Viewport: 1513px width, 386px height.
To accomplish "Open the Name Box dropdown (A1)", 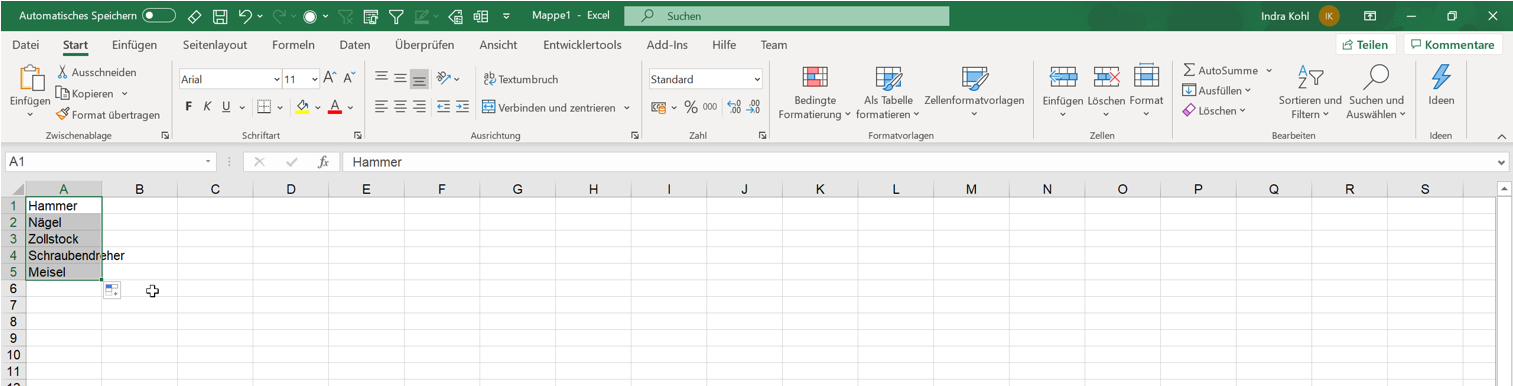I will (209, 162).
